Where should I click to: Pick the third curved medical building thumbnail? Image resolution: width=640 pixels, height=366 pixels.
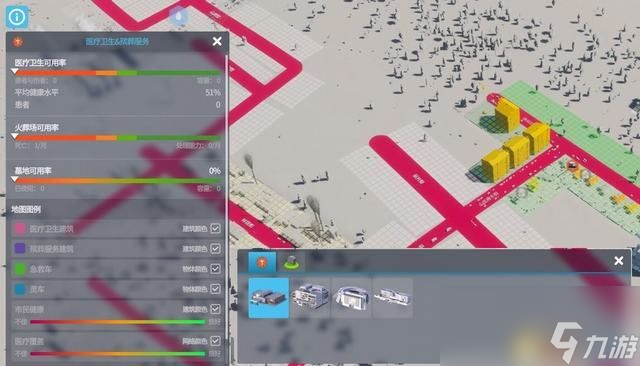coord(351,298)
